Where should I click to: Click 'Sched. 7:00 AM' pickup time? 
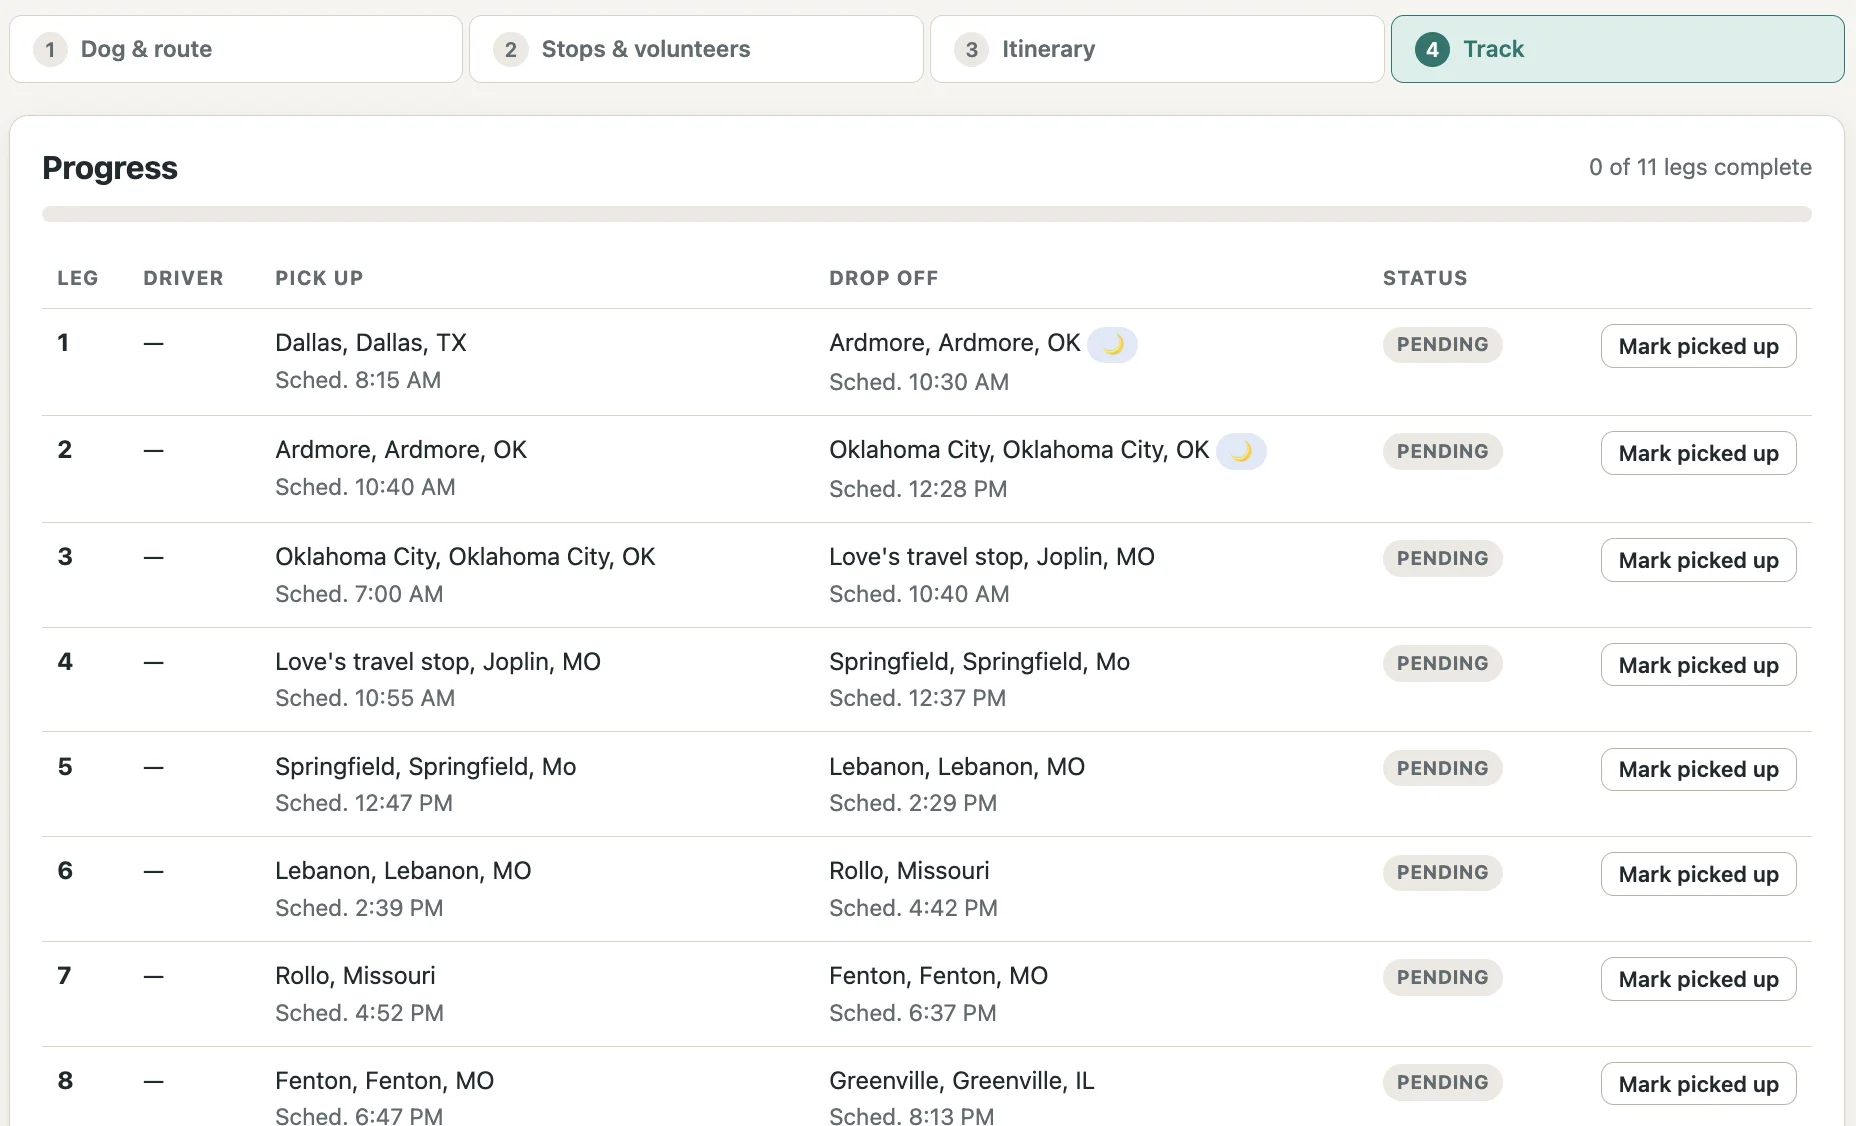(359, 594)
